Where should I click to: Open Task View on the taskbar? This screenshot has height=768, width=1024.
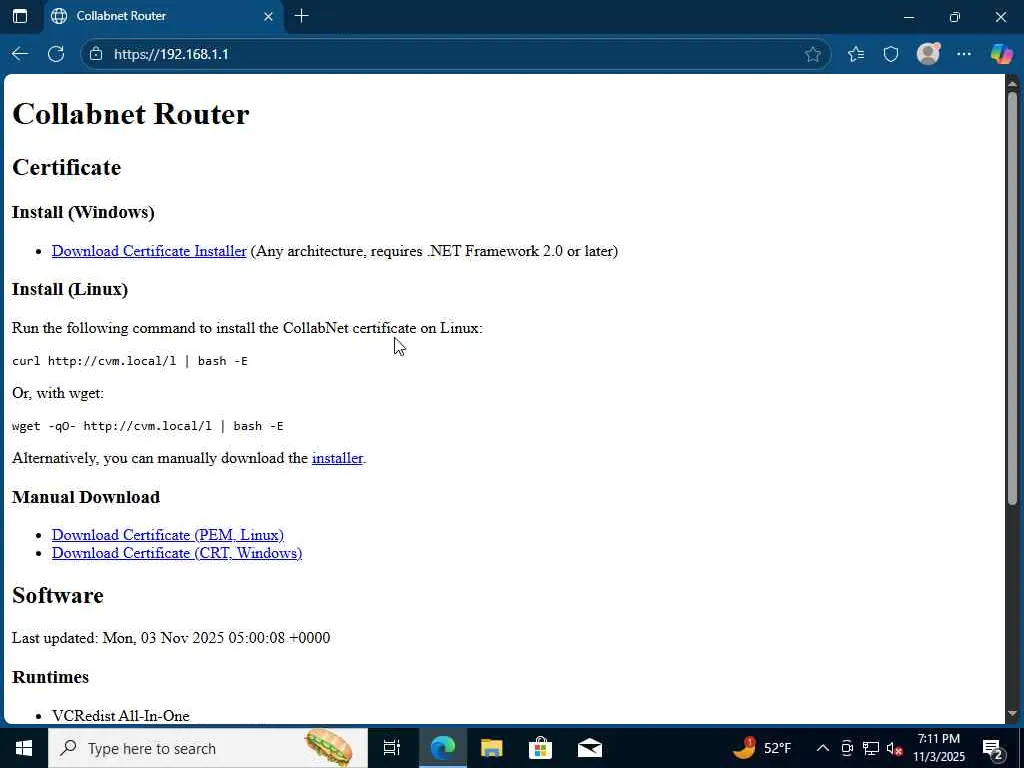pos(392,748)
